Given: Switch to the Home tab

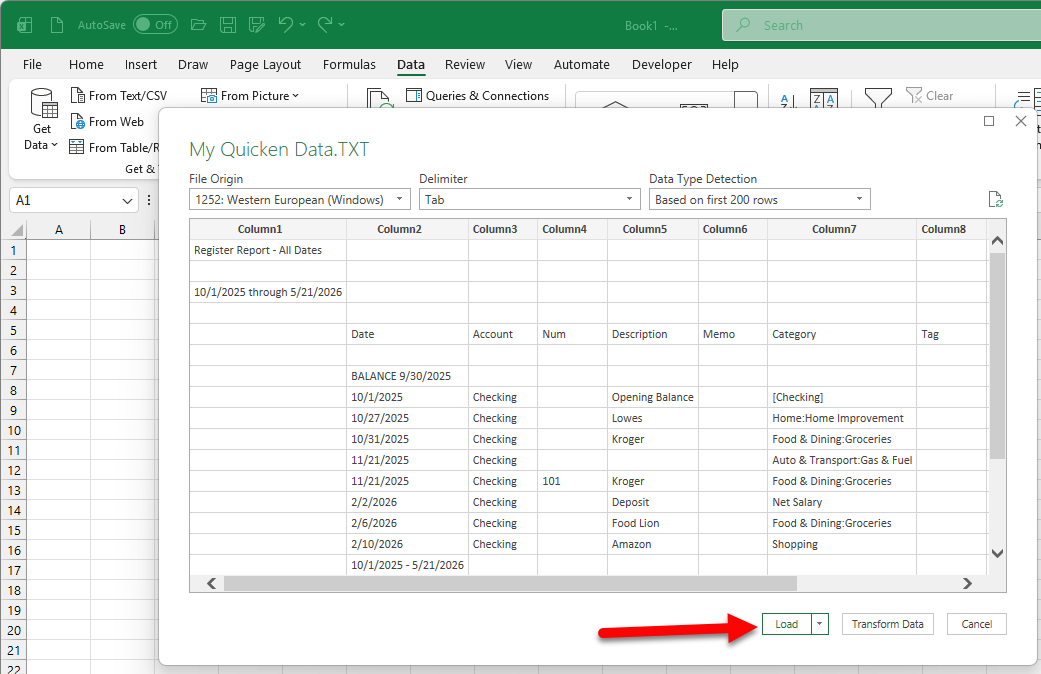Looking at the screenshot, I should tap(86, 64).
